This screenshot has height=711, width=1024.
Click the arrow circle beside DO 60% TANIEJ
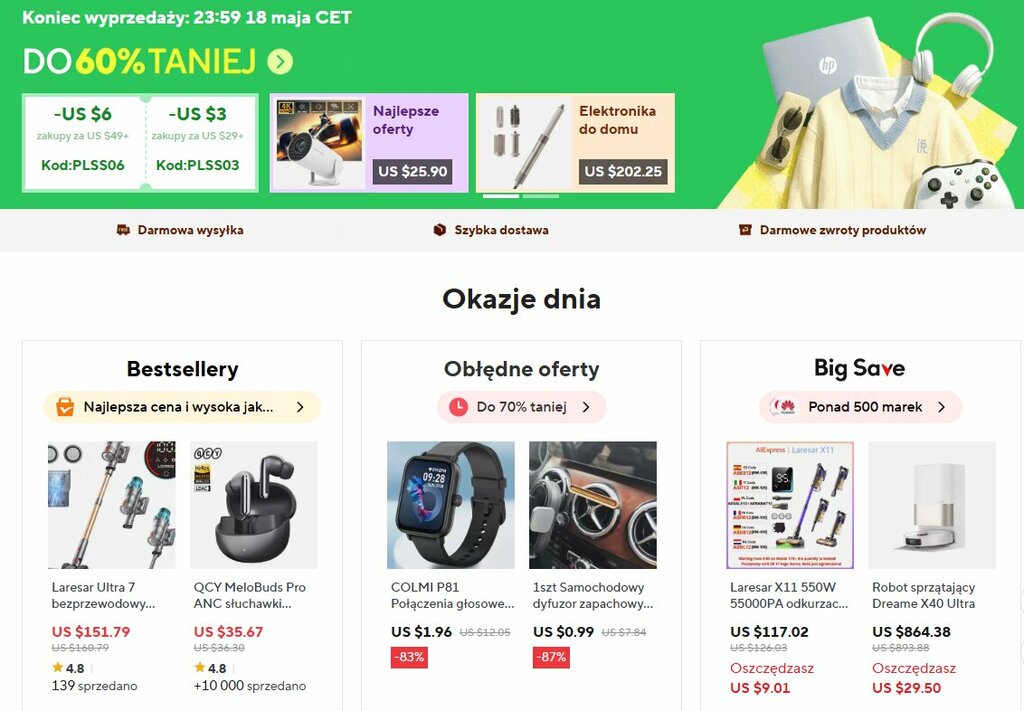click(280, 62)
